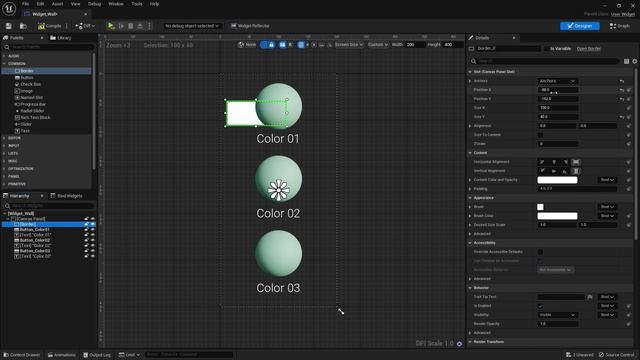The image size is (640, 360).
Task: Toggle visibility of Button_Color02 in the hierarchy
Action: (93, 240)
